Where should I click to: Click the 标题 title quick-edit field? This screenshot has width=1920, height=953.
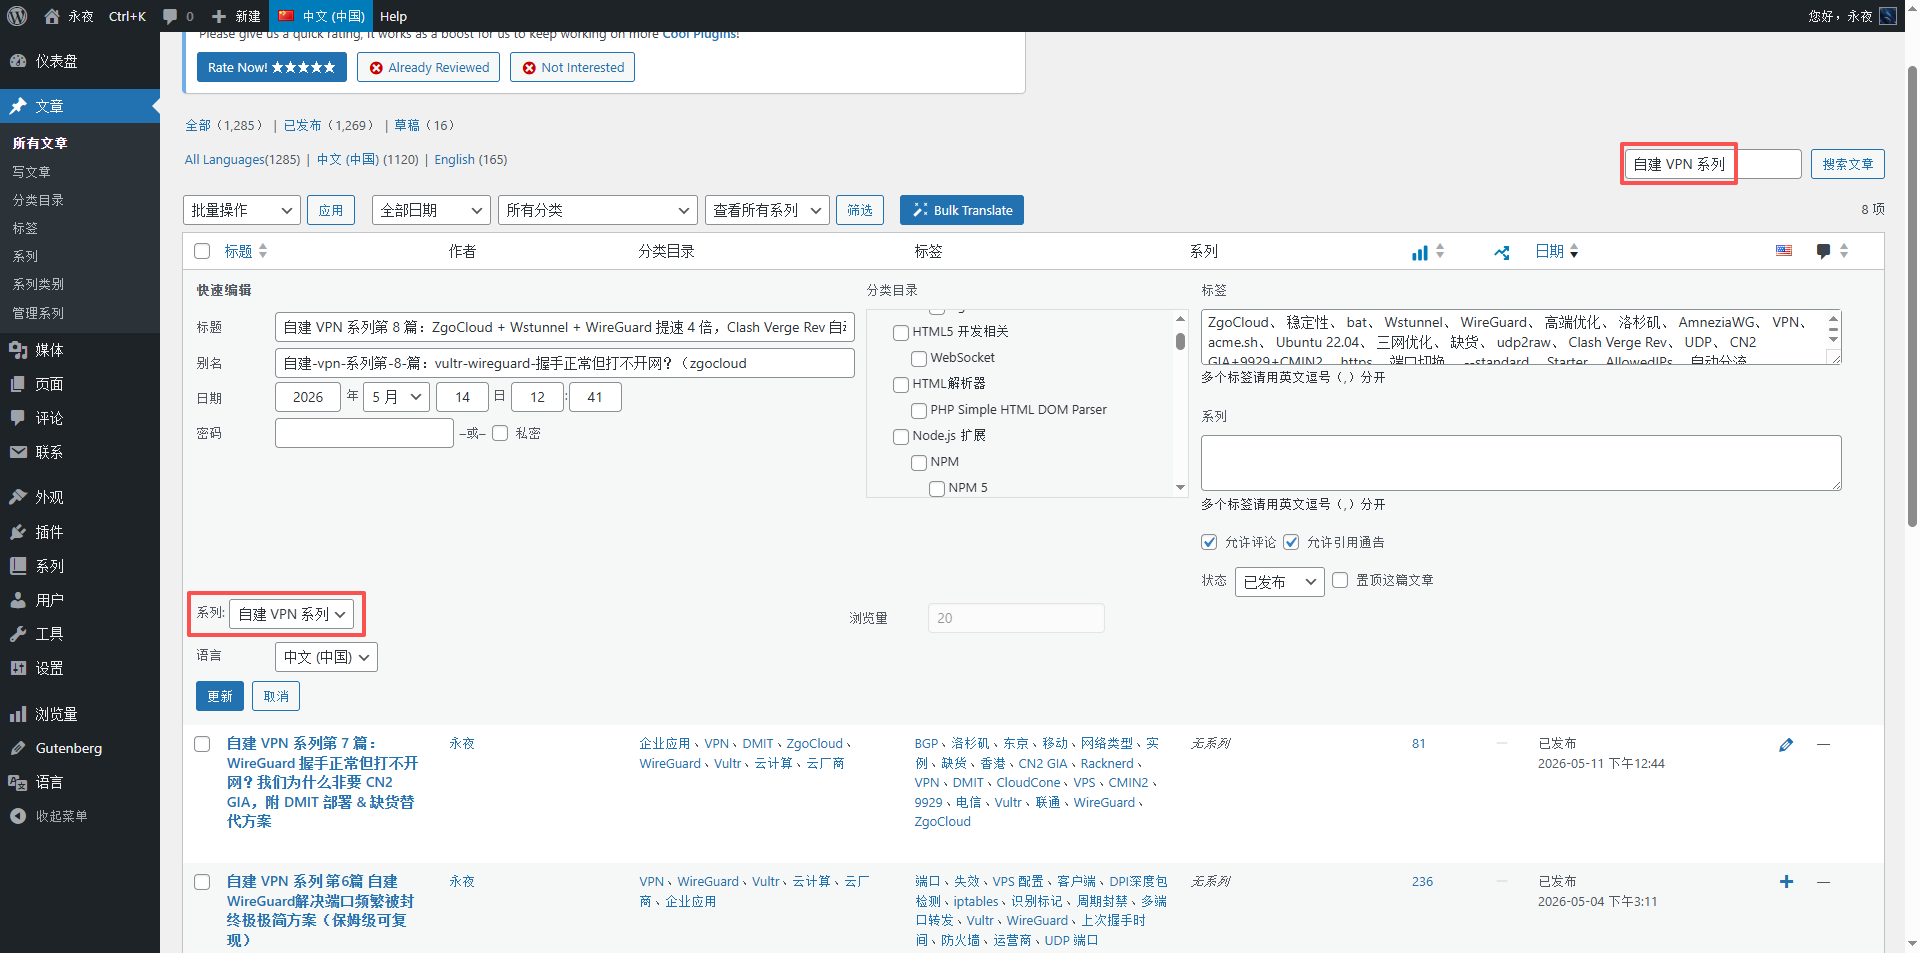[565, 327]
